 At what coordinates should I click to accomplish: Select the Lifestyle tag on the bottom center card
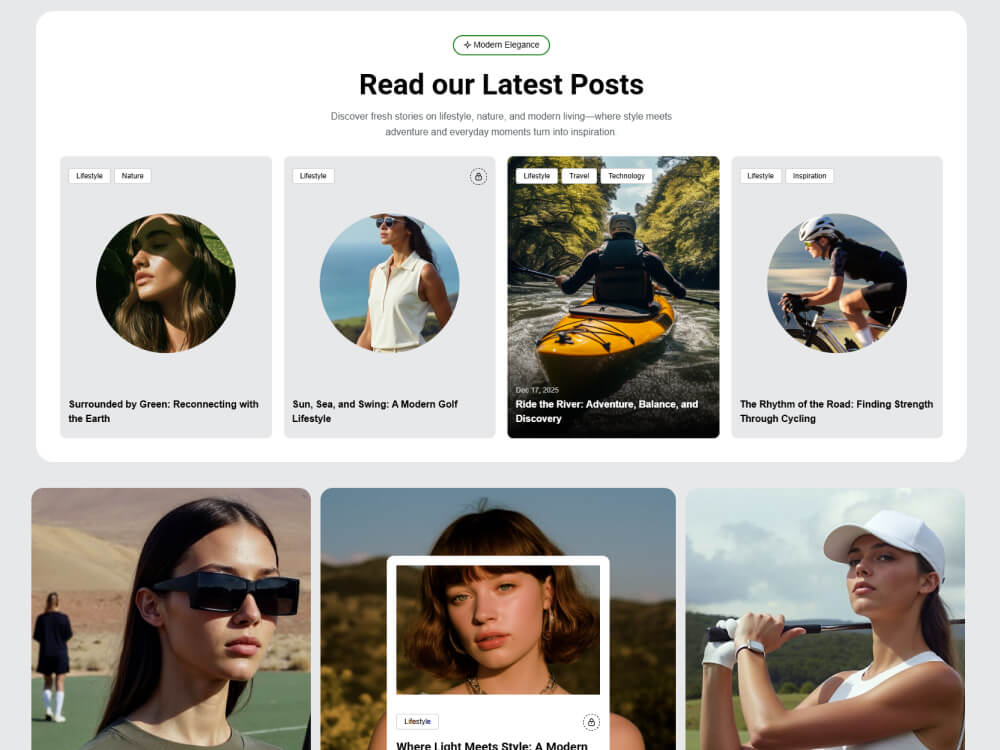tap(416, 721)
